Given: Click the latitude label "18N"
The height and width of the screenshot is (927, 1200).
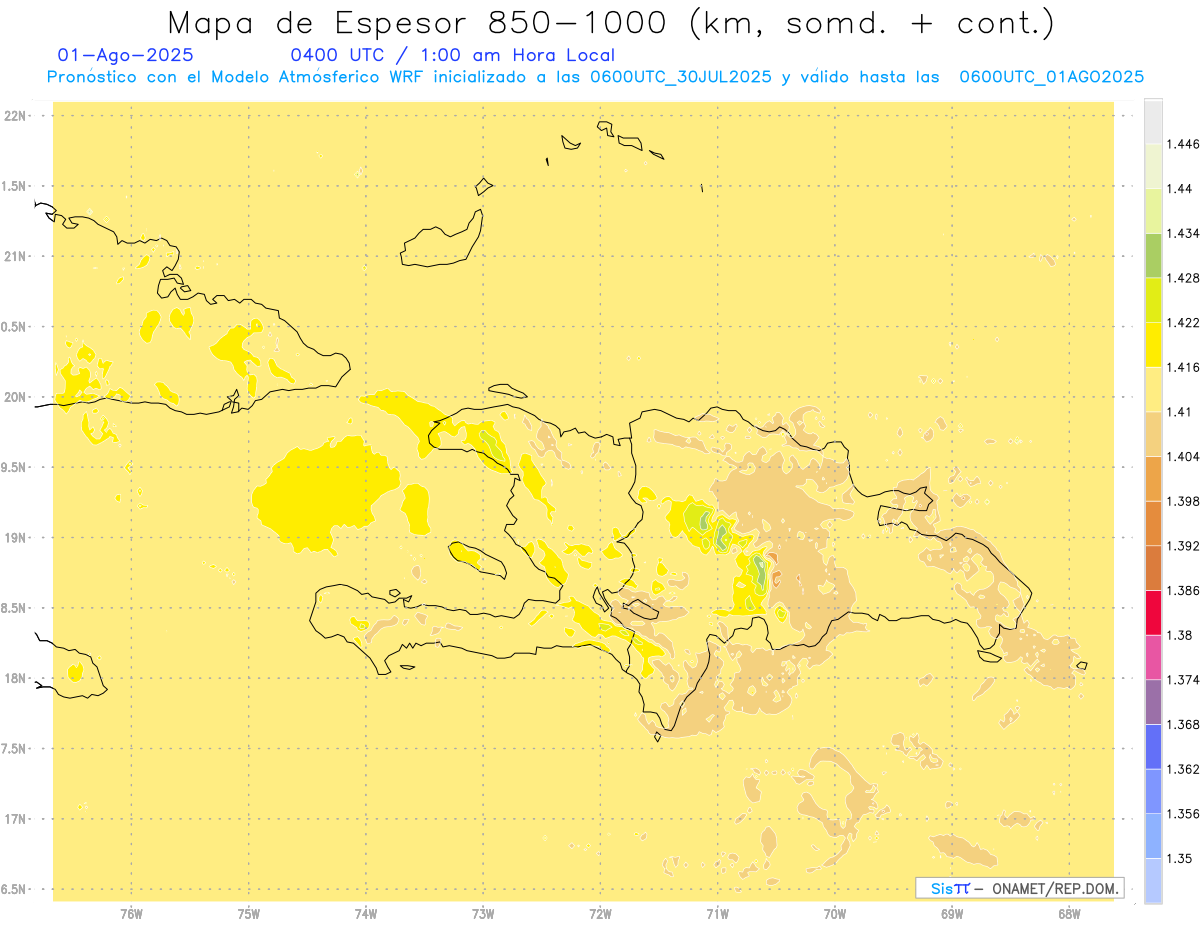Looking at the screenshot, I should [16, 679].
